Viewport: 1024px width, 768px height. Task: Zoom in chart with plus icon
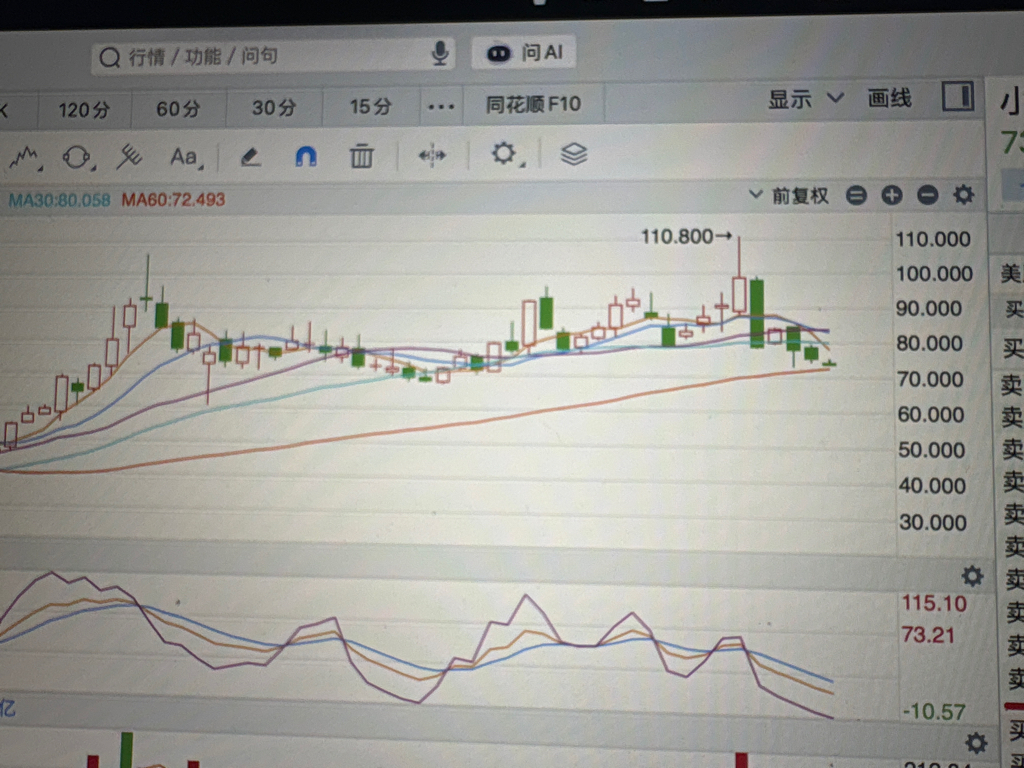(x=891, y=195)
